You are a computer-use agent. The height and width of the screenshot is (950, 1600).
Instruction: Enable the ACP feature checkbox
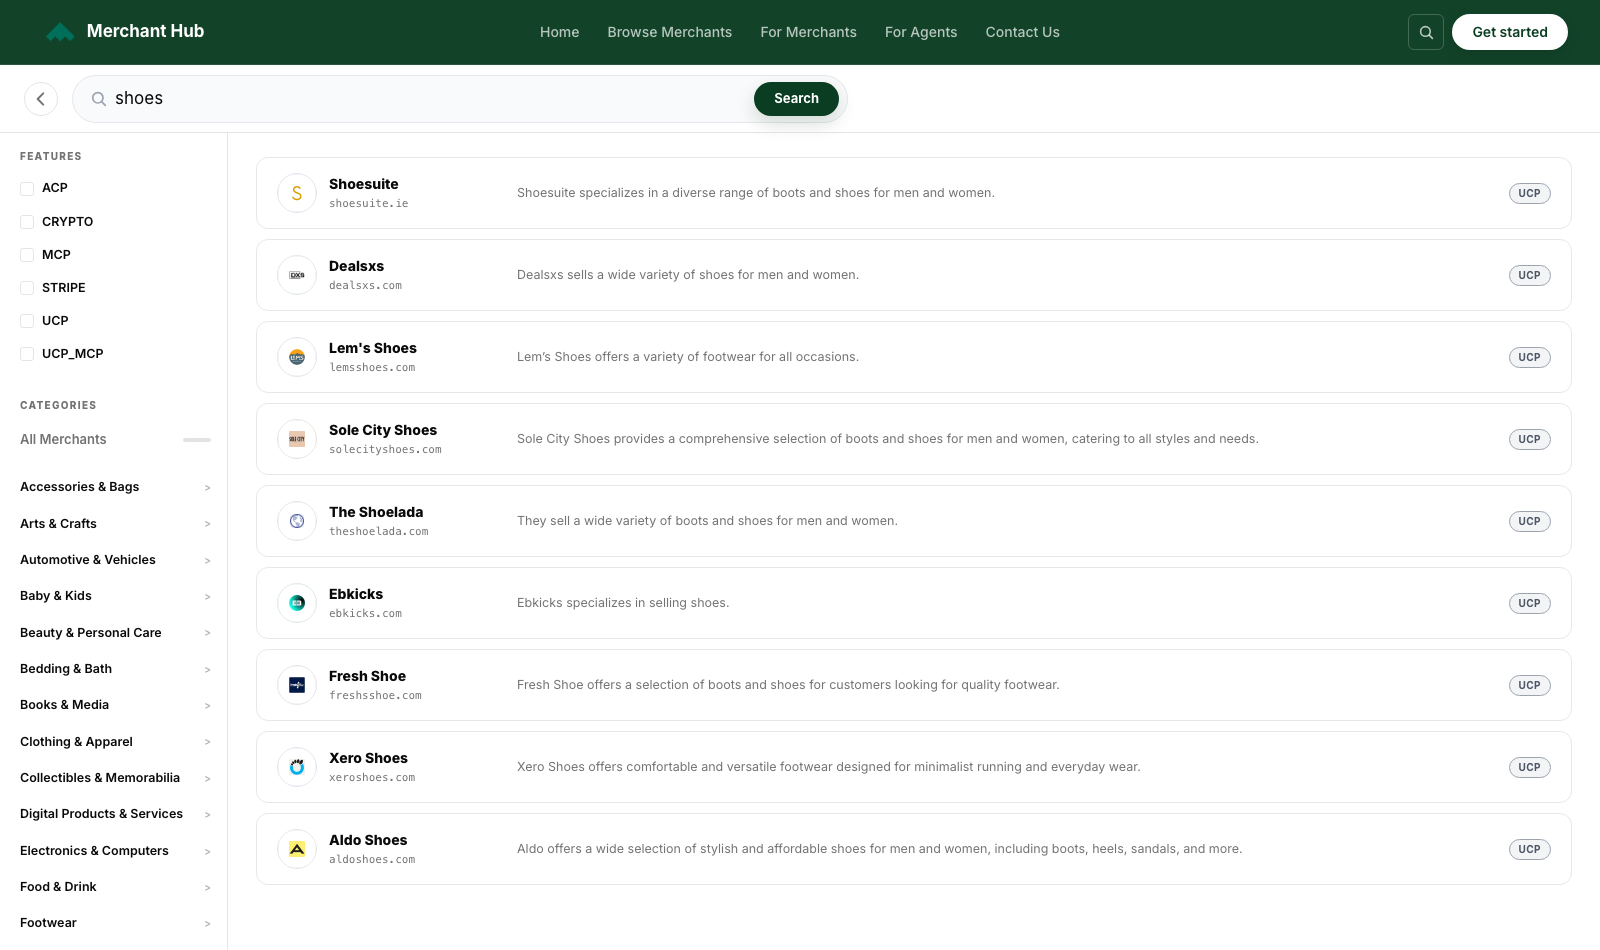[27, 188]
